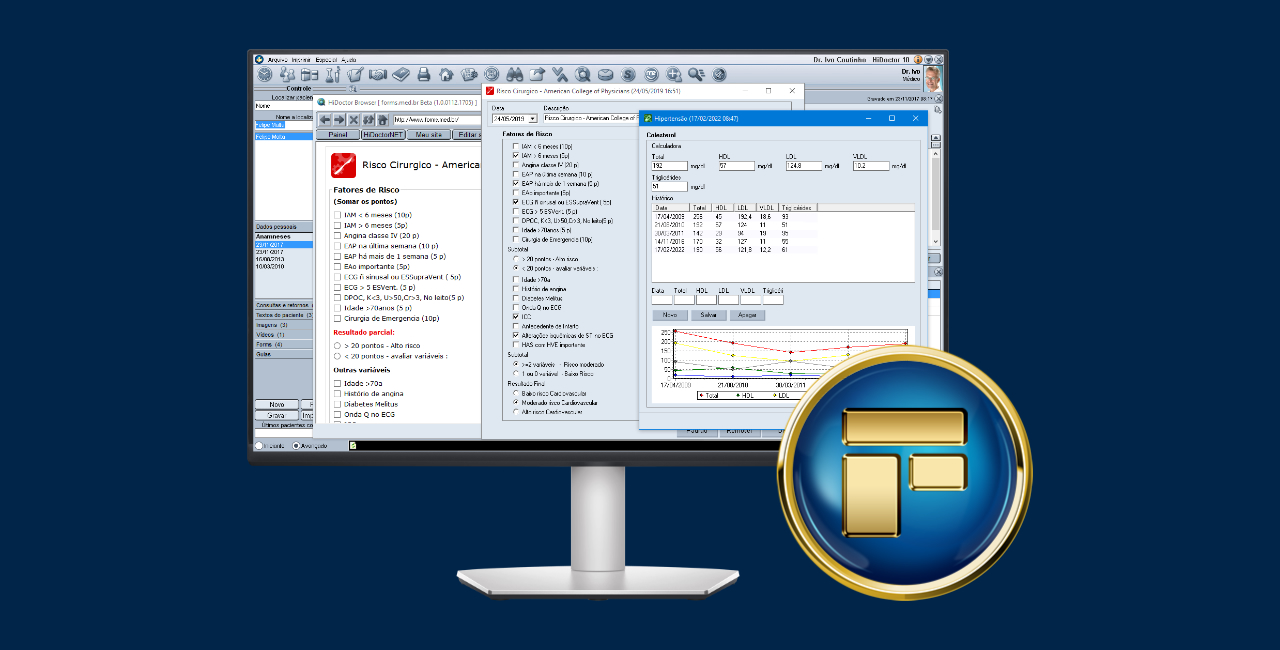Open the binoculars search icon in toolbar
The width and height of the screenshot is (1280, 650).
click(515, 74)
